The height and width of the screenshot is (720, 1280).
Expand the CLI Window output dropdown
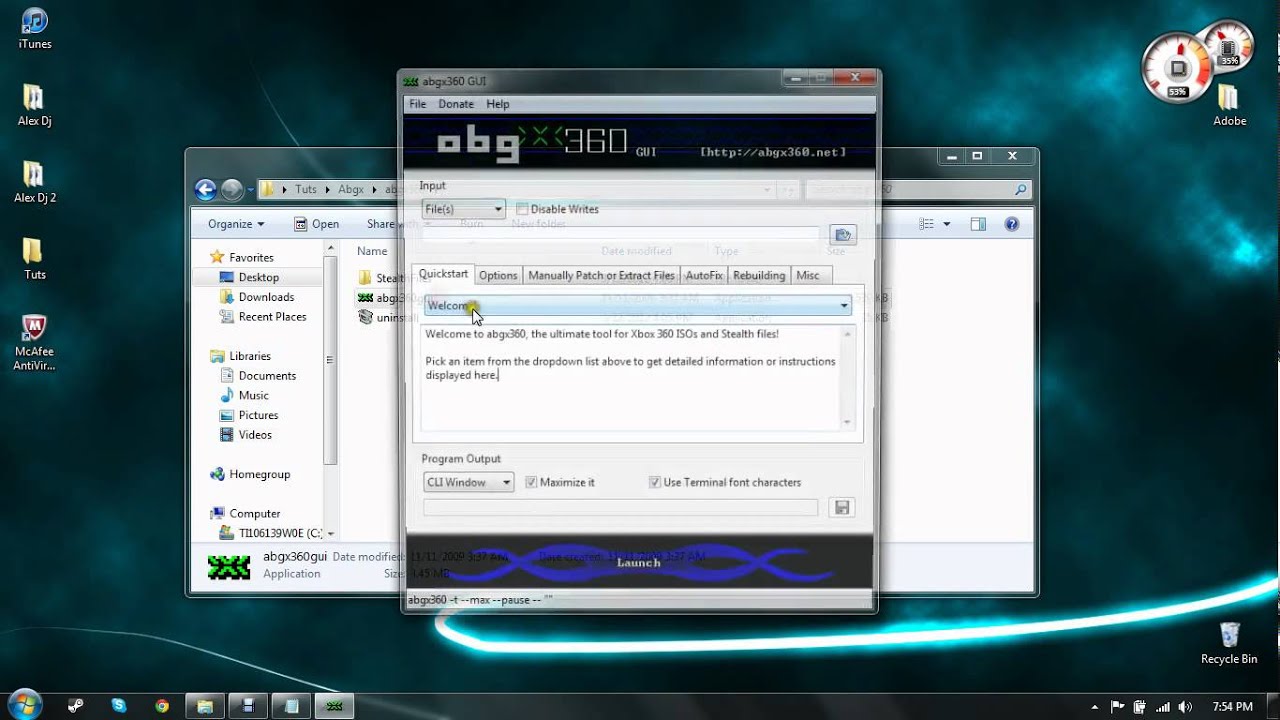(468, 482)
